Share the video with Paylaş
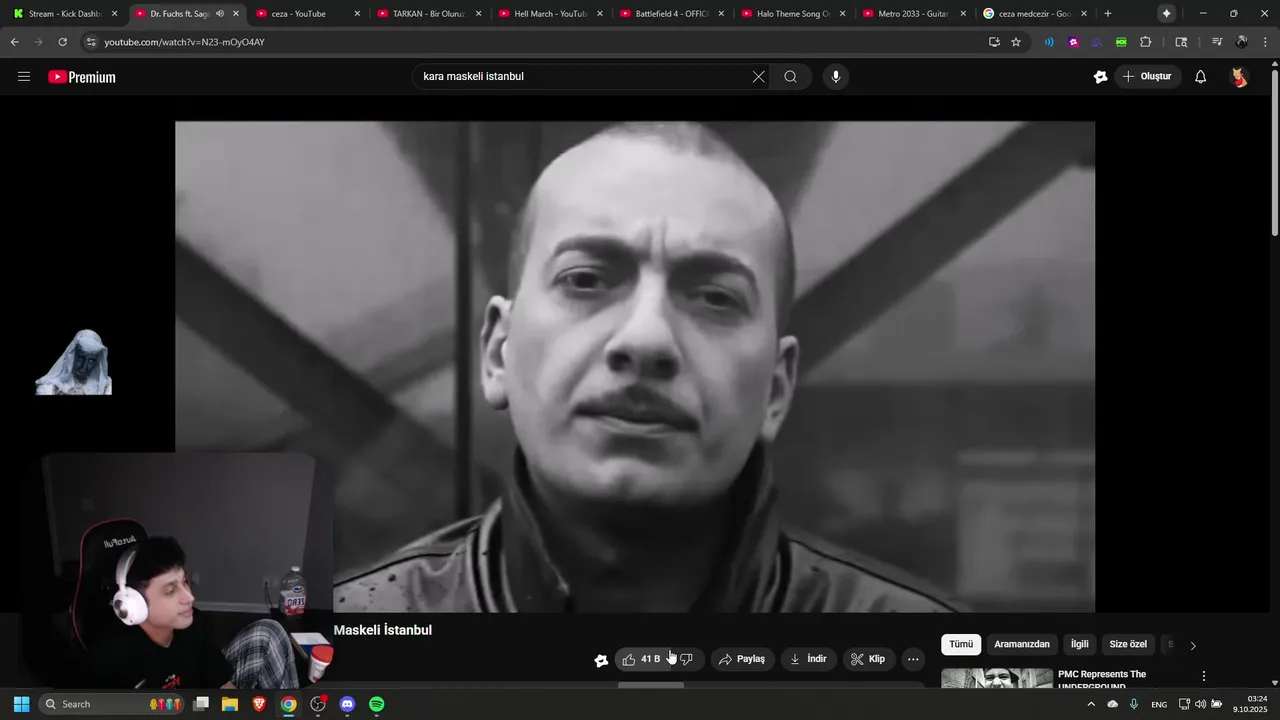 coord(742,659)
